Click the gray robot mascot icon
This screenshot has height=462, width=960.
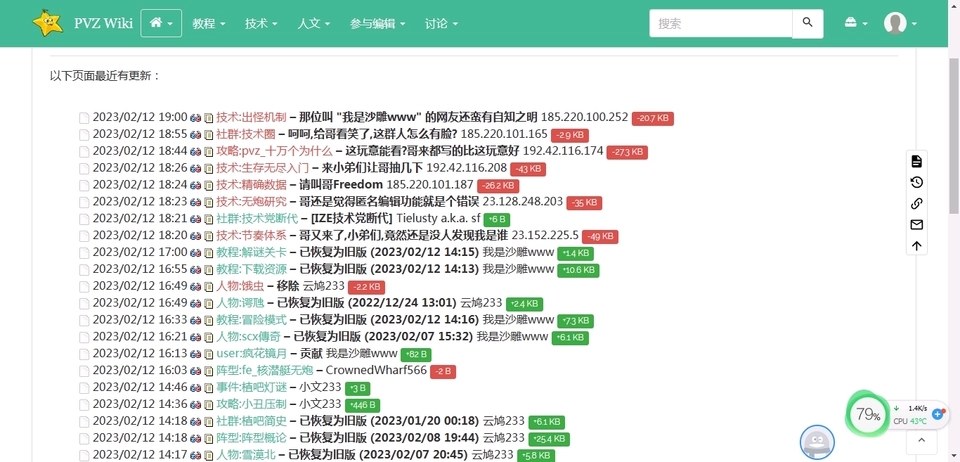(817, 441)
